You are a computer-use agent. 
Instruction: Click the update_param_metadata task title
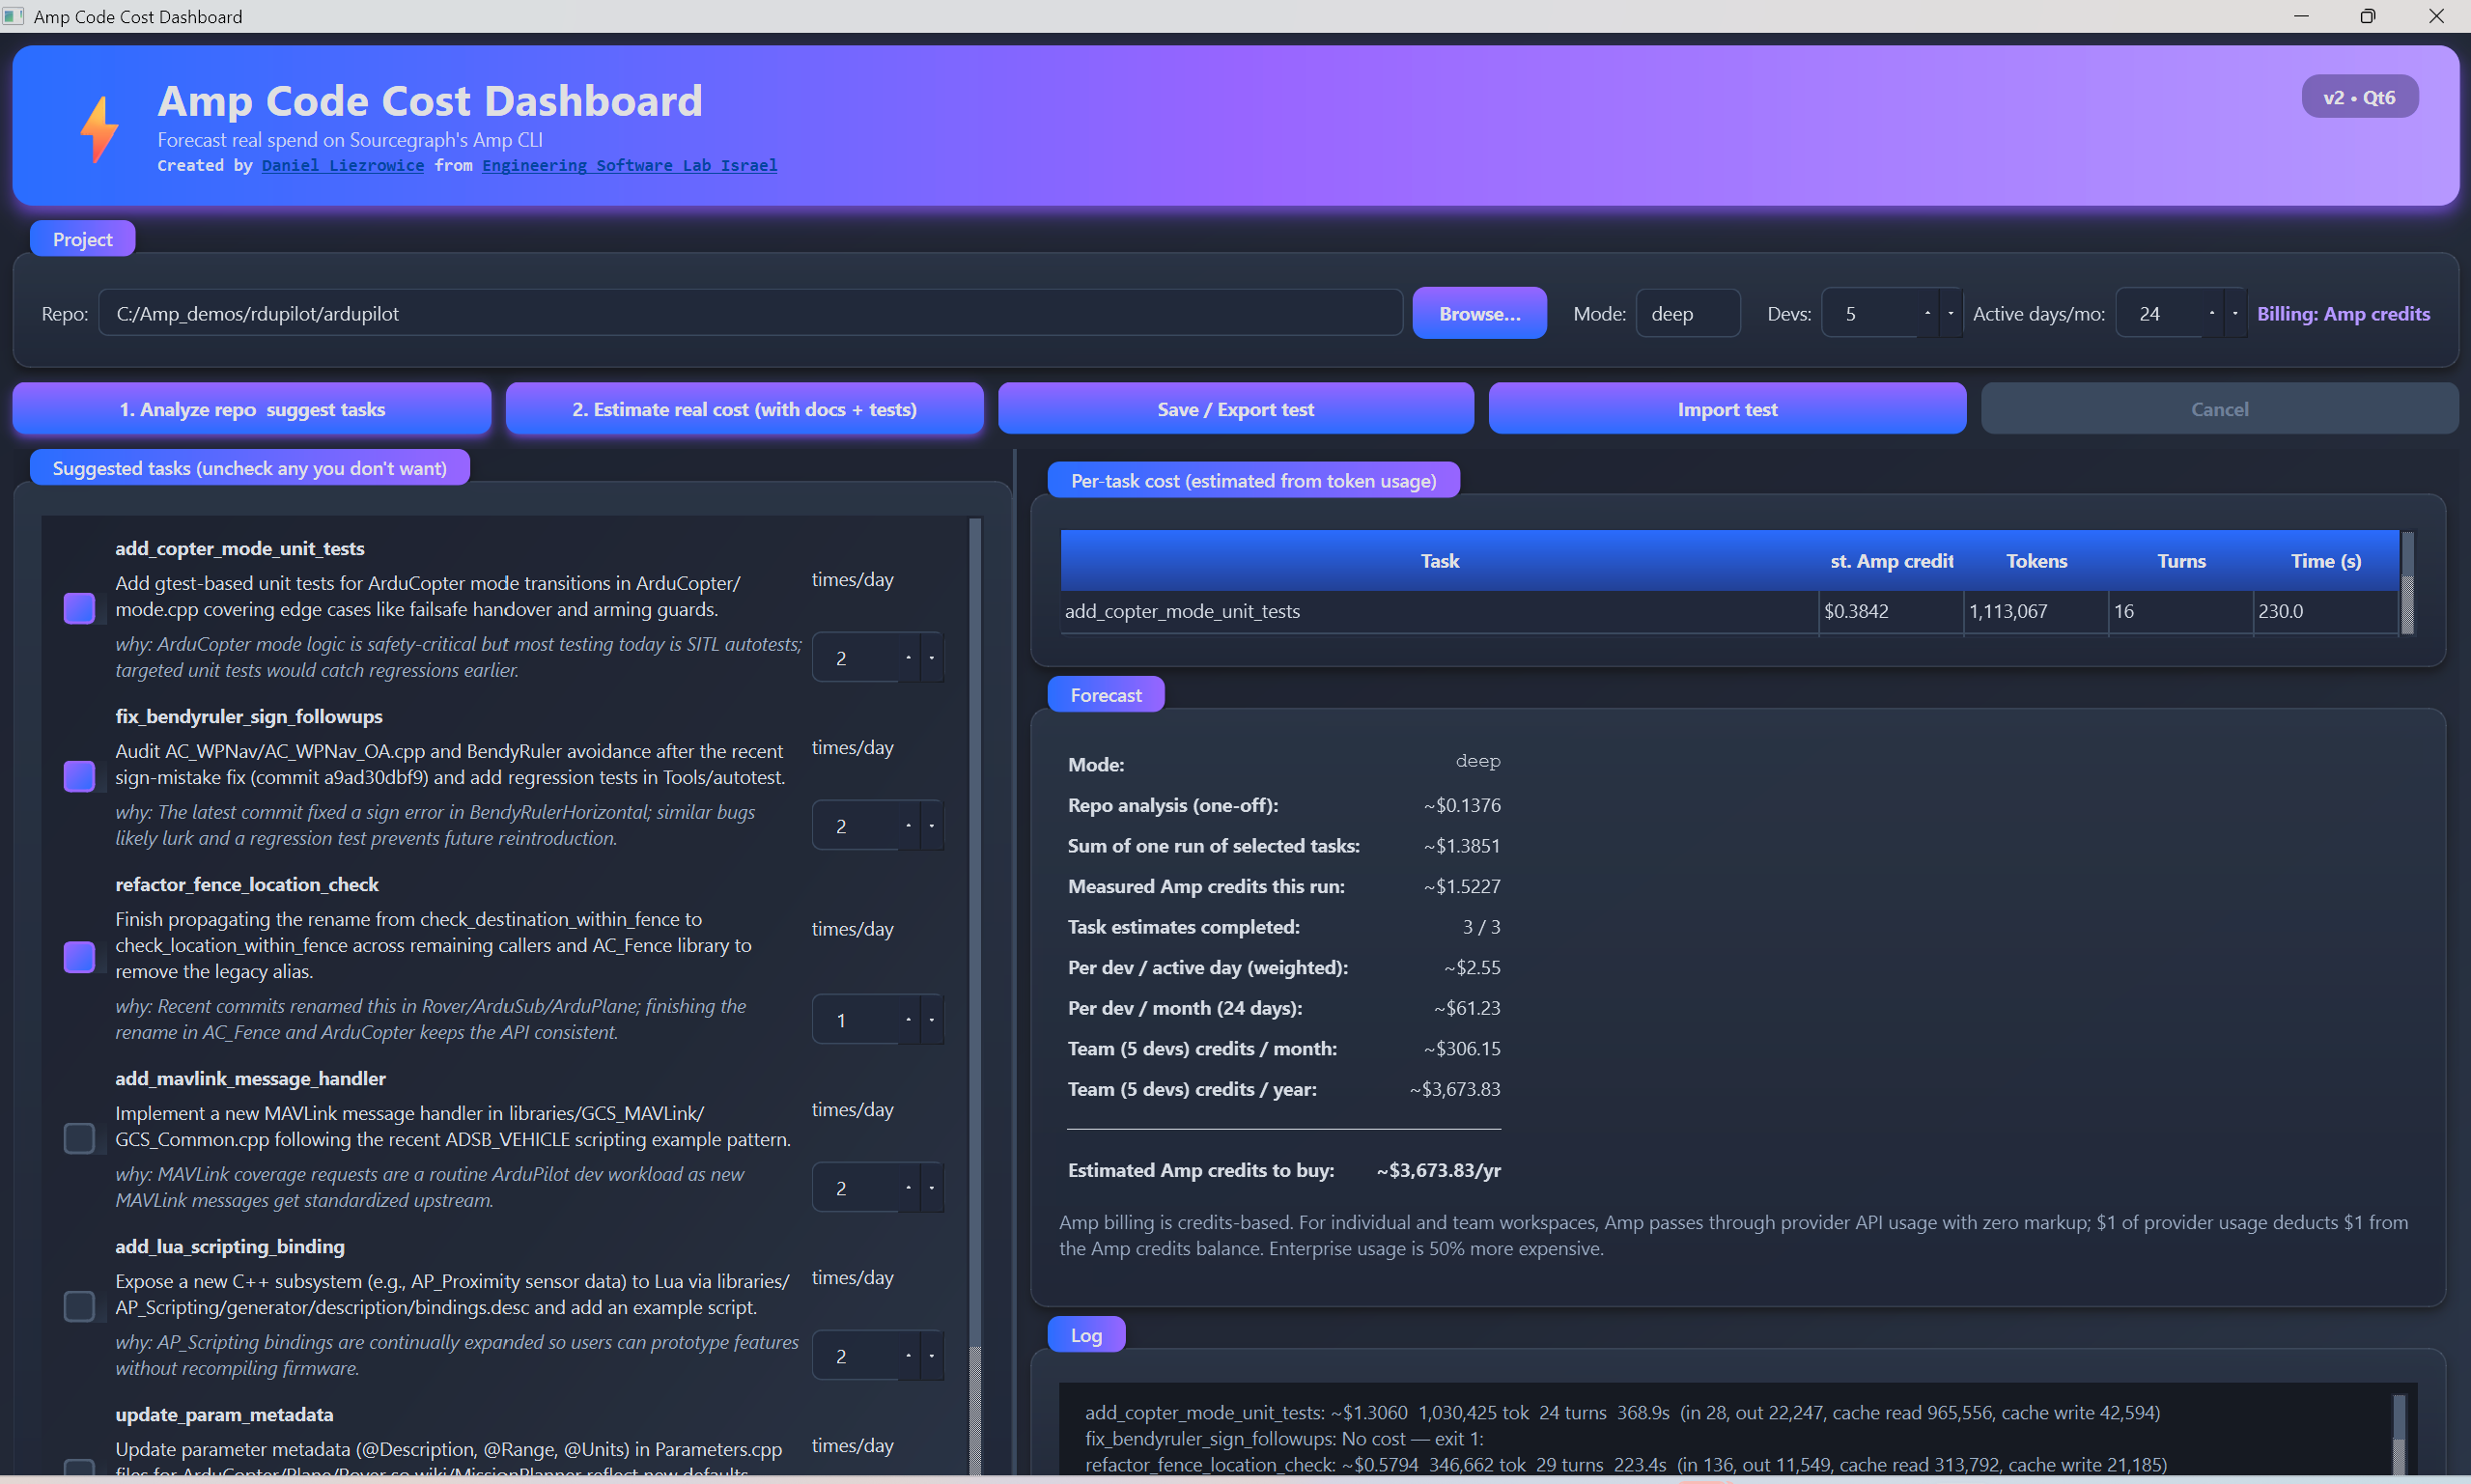[x=224, y=1415]
